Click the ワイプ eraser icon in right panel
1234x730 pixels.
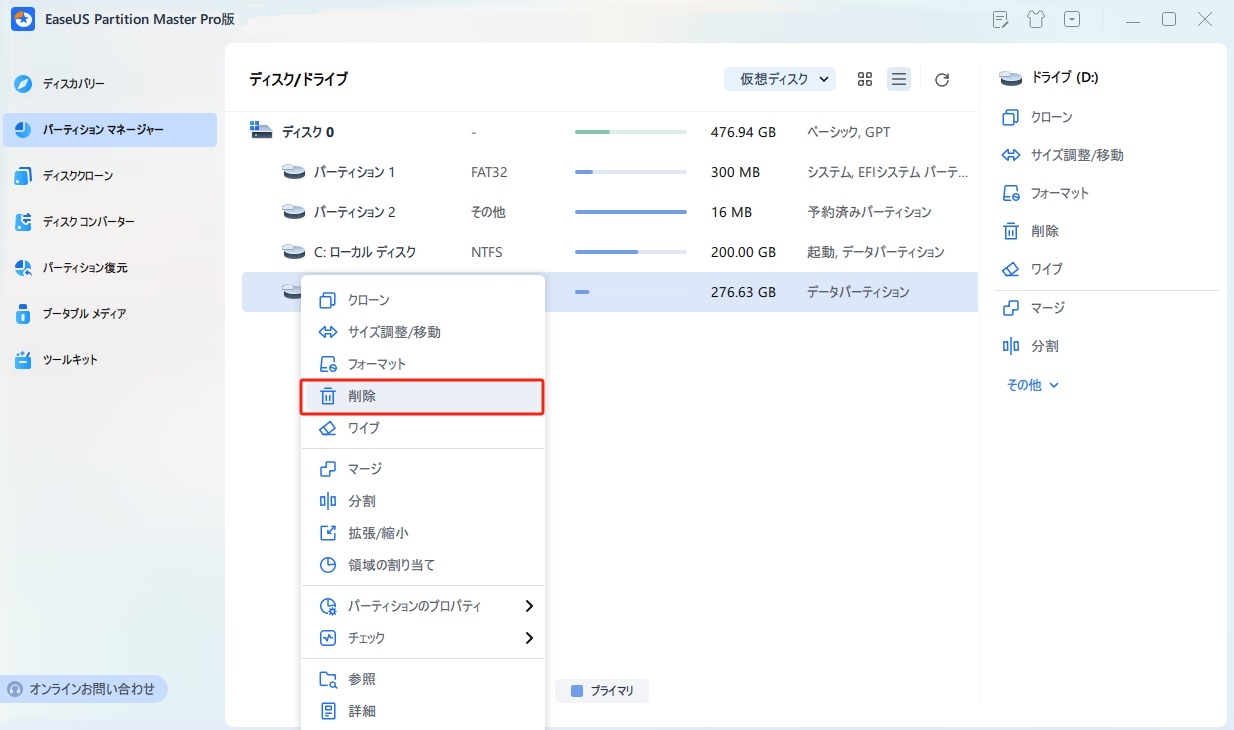[x=1010, y=270]
